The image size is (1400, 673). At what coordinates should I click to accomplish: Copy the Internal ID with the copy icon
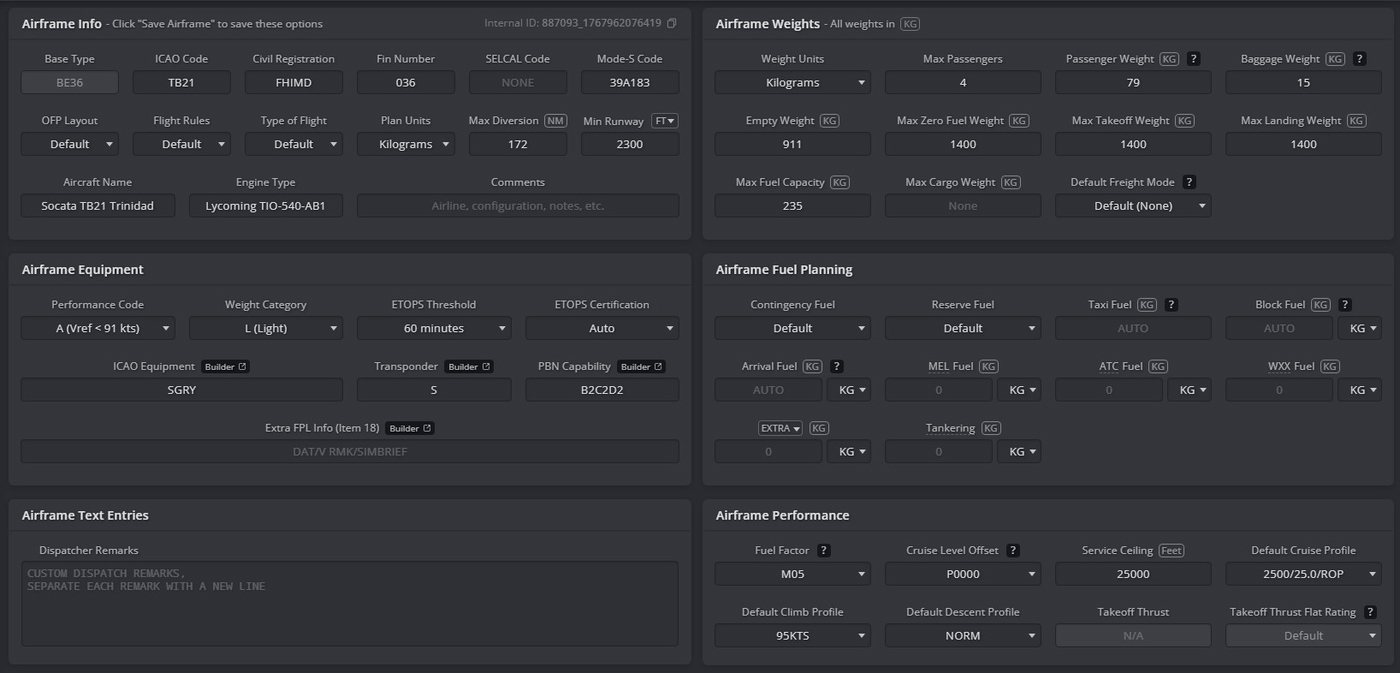point(672,23)
